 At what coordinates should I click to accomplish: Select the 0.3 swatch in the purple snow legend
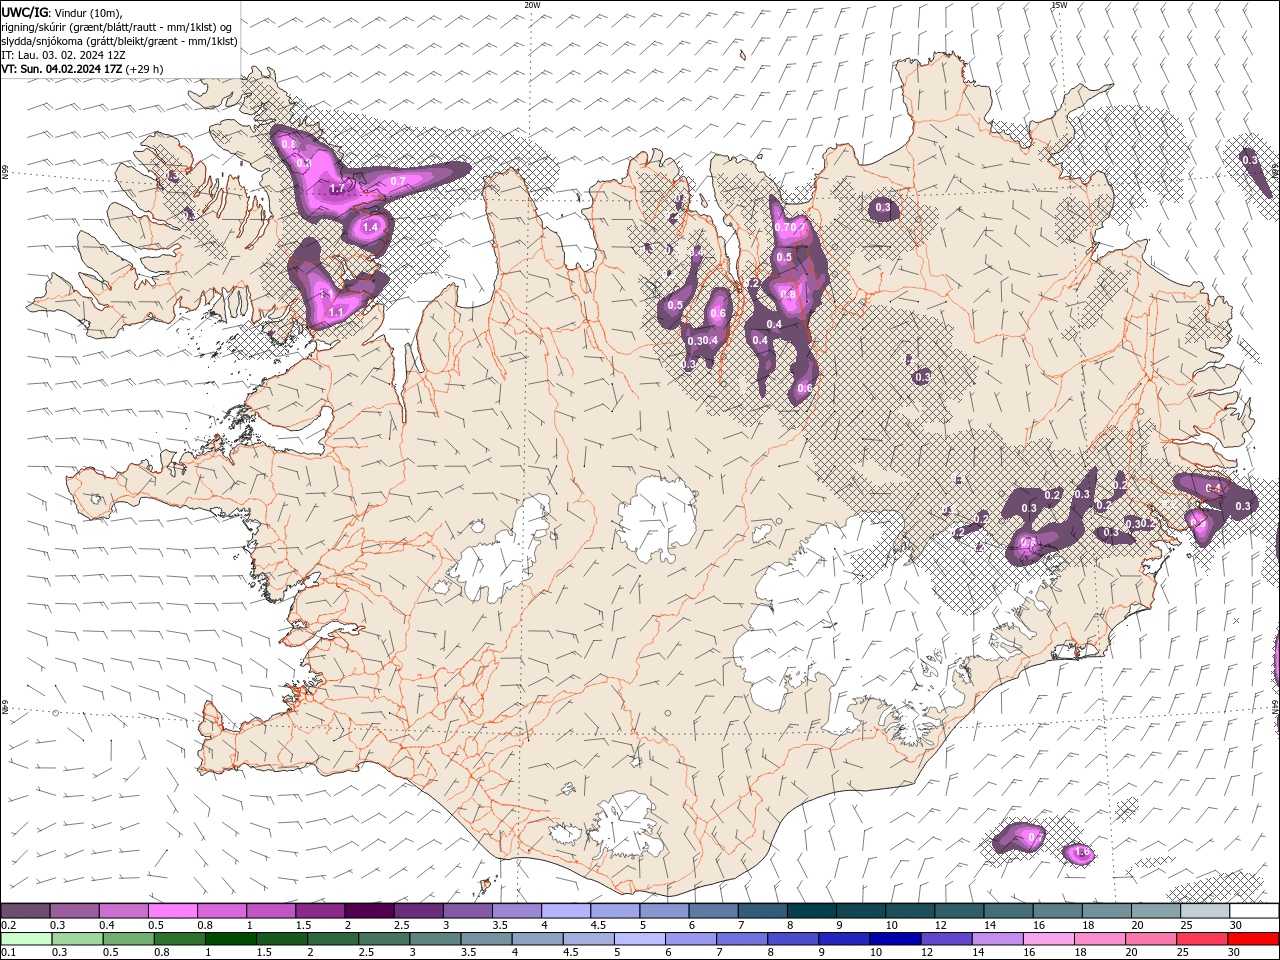[75, 911]
